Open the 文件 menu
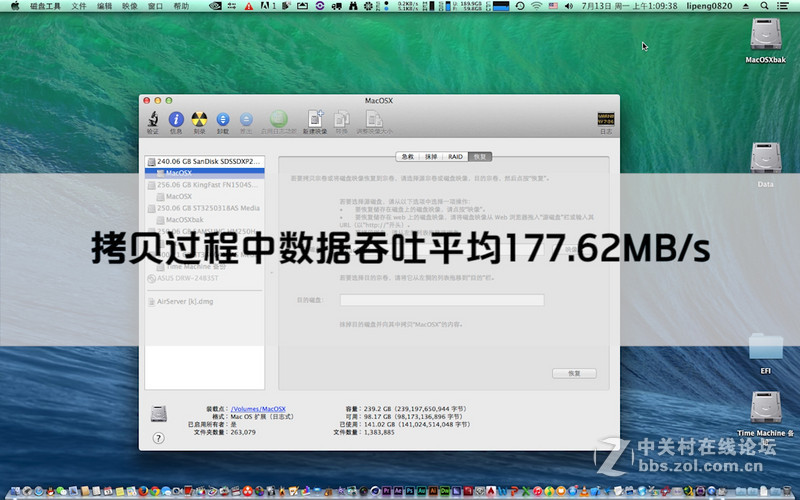Viewport: 800px width, 500px height. (79, 6)
